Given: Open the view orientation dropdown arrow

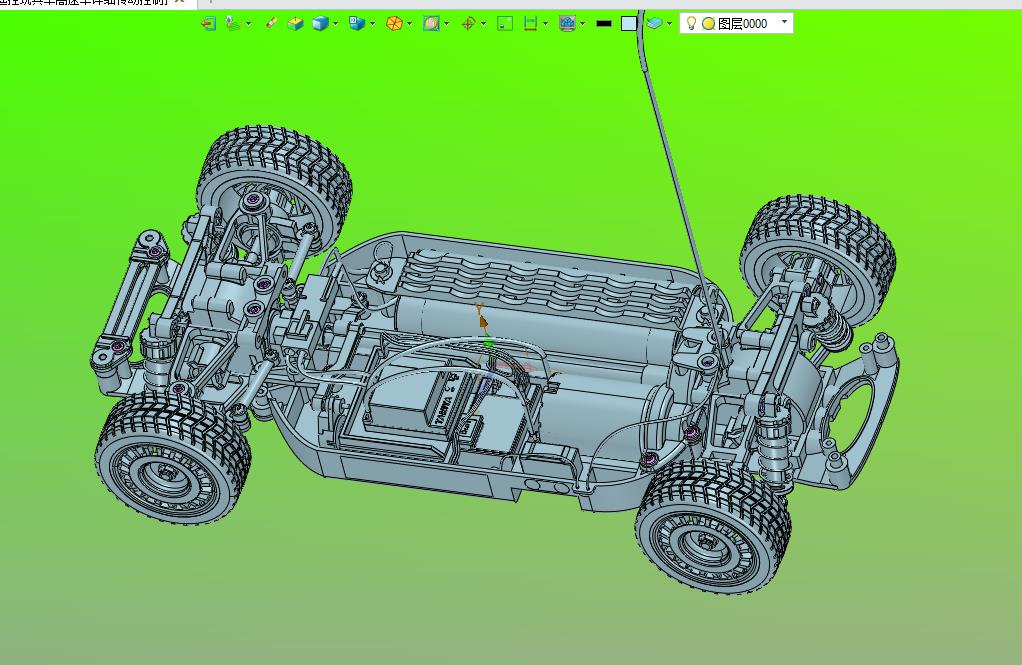Looking at the screenshot, I should [x=372, y=23].
